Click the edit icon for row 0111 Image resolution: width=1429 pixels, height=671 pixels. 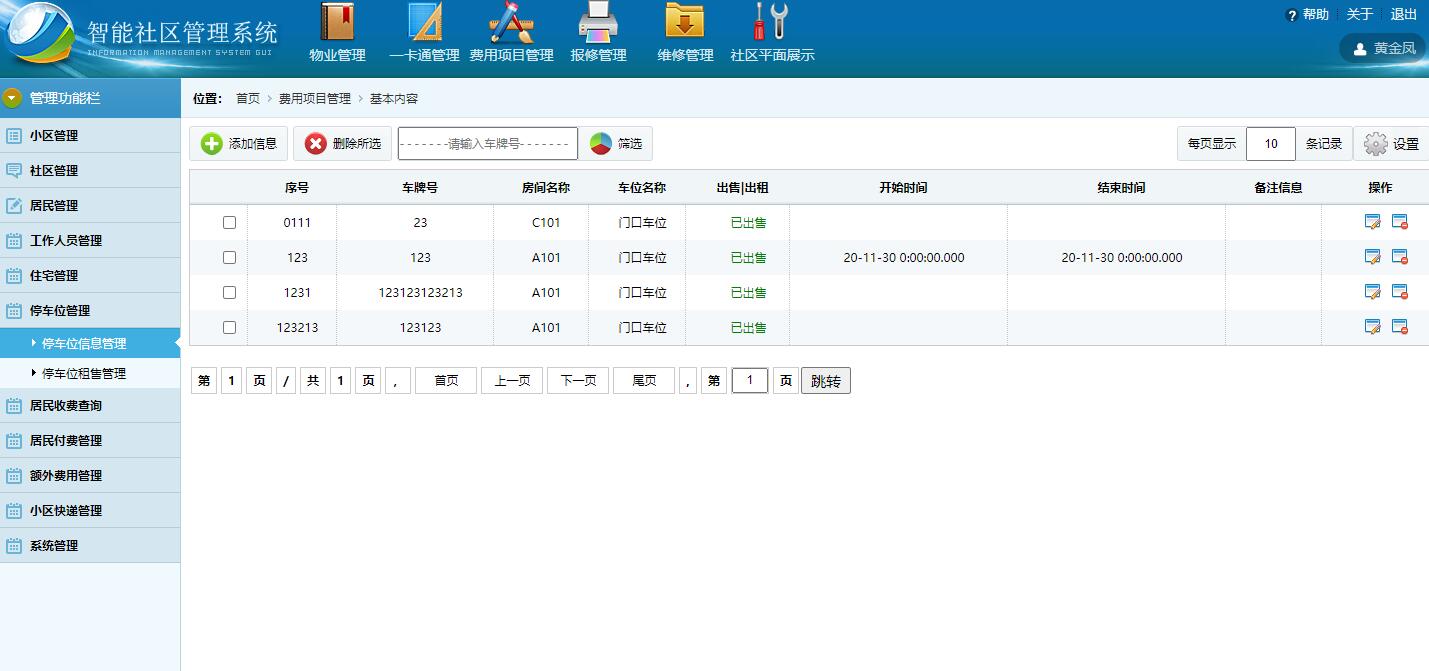pyautogui.click(x=1372, y=222)
